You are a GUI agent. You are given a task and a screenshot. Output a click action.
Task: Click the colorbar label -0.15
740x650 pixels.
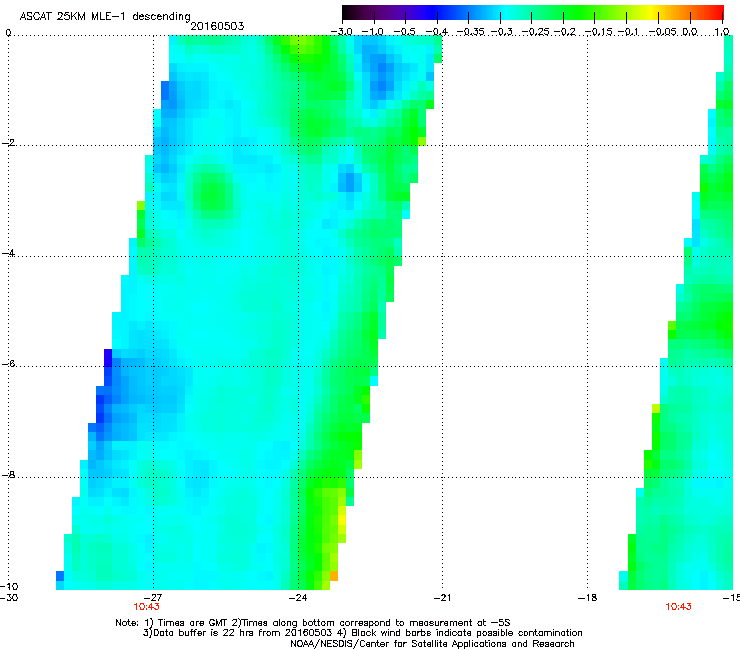click(598, 32)
